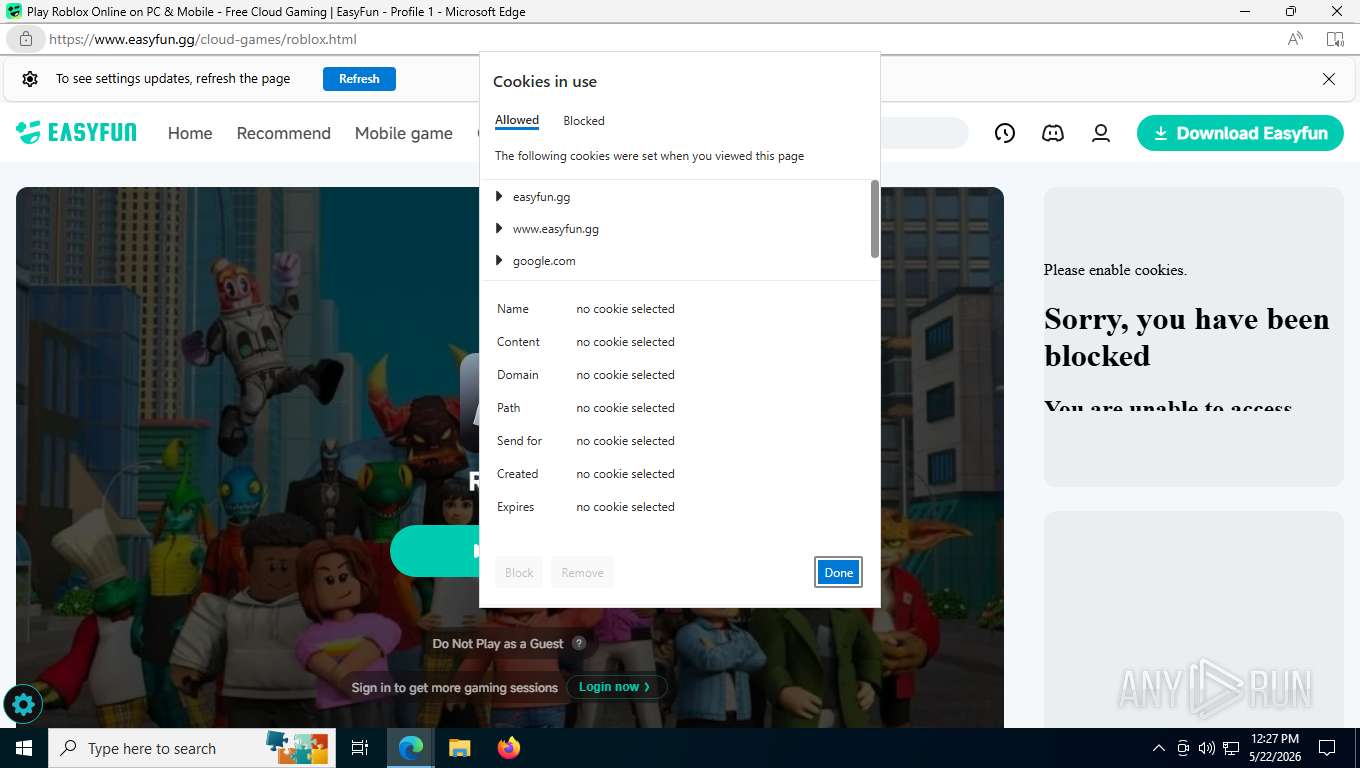Switch to the Blocked cookies tab
Image resolution: width=1360 pixels, height=768 pixels.
pyautogui.click(x=584, y=121)
